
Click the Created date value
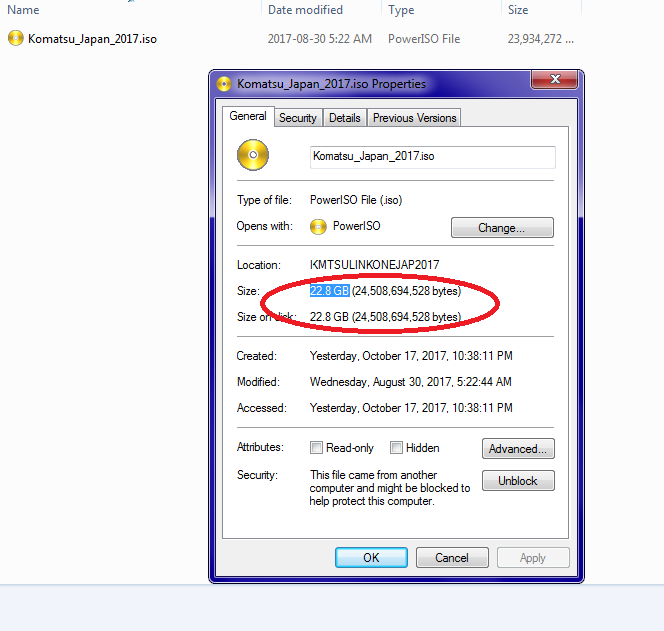[x=411, y=356]
